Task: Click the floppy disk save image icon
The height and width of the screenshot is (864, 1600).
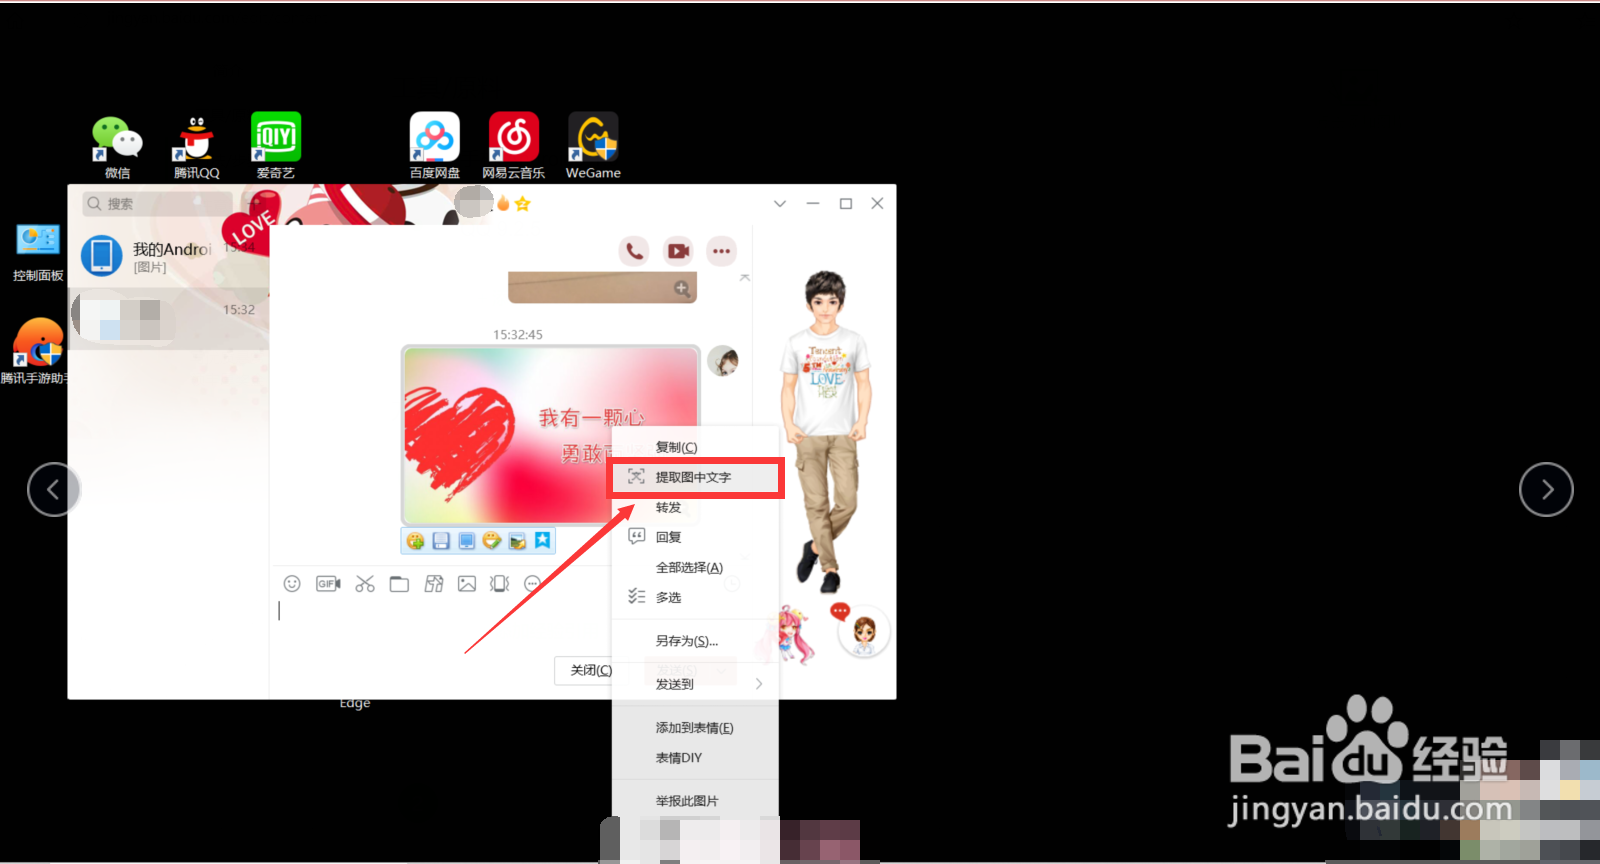Action: tap(441, 541)
